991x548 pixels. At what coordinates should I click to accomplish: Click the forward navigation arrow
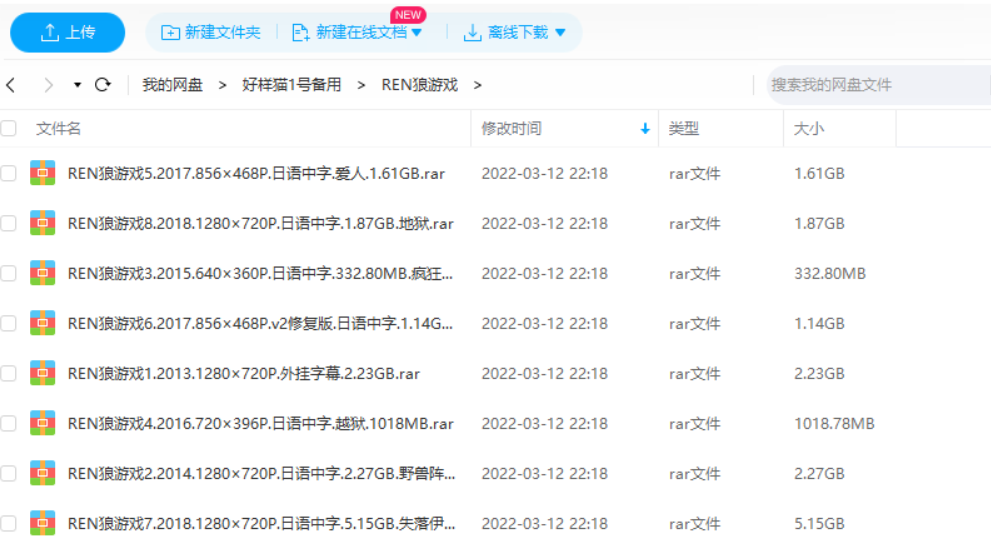[x=48, y=85]
